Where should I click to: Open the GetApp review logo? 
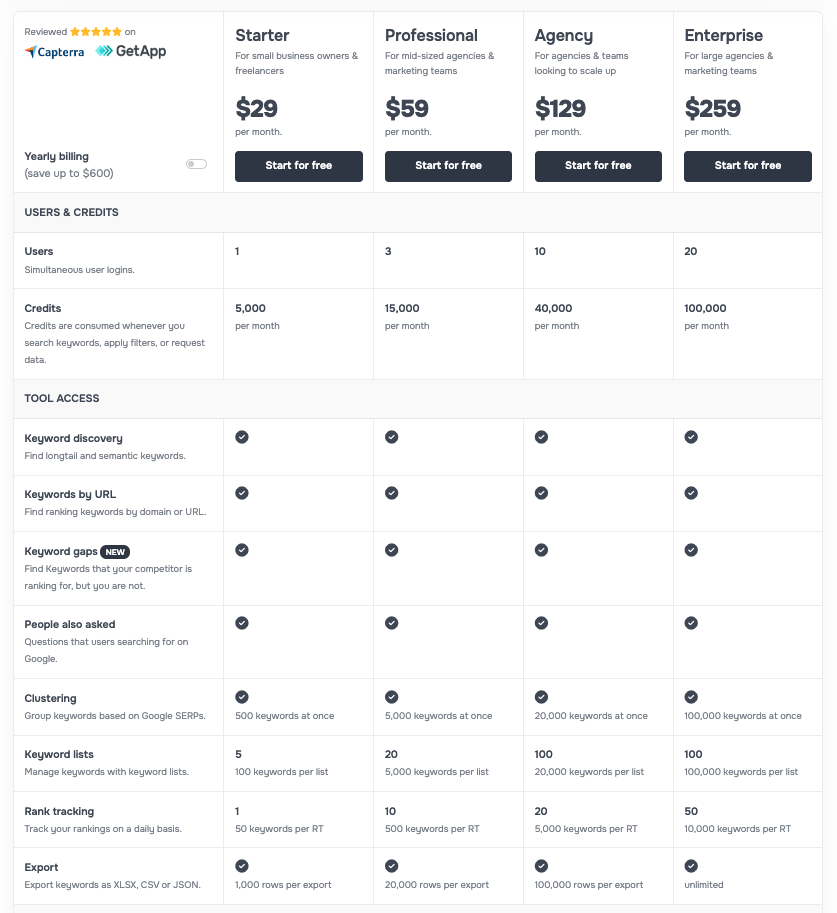pos(131,51)
